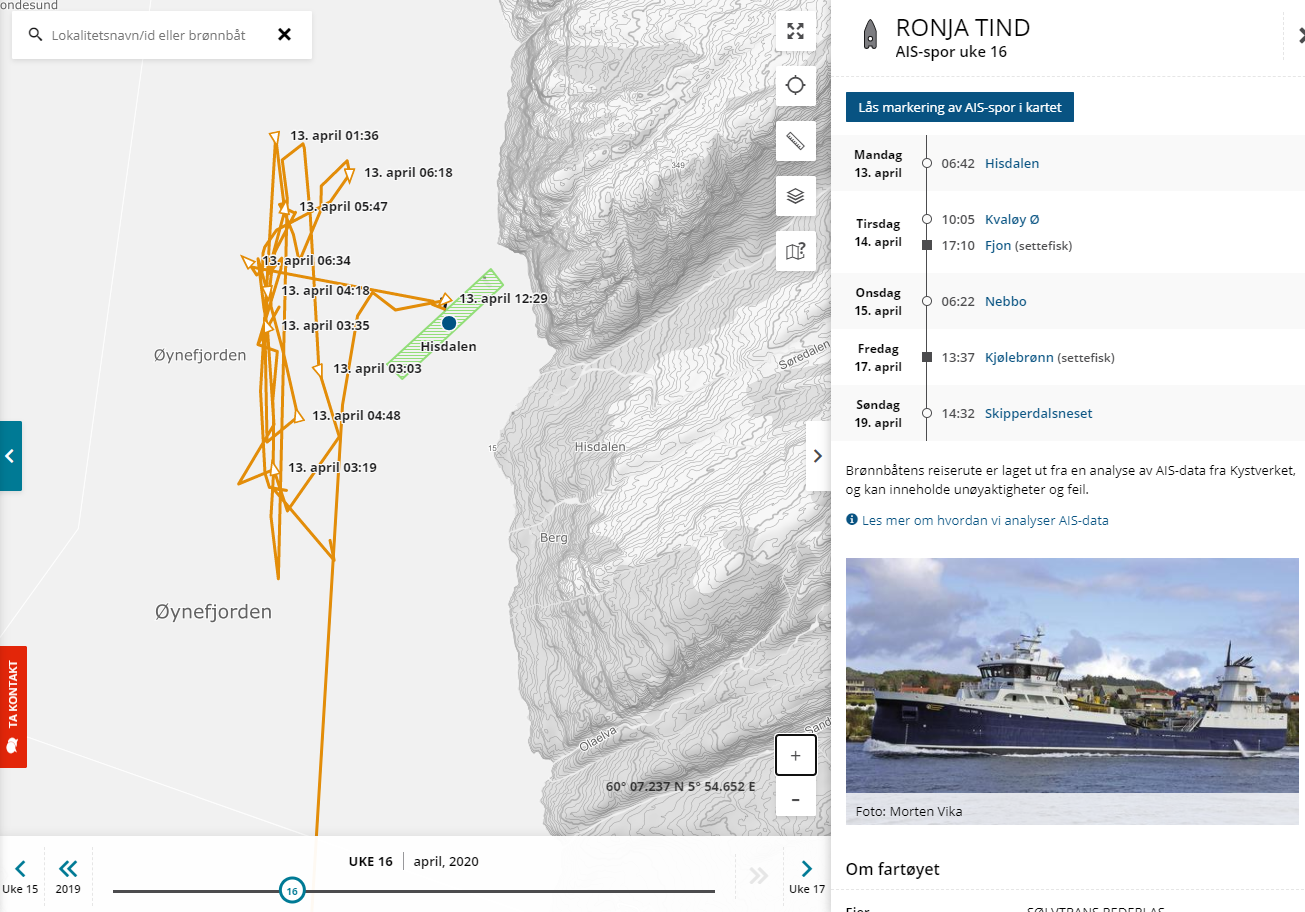Click the info icon before Les mer
Image resolution: width=1305 pixels, height=912 pixels.
coord(852,520)
